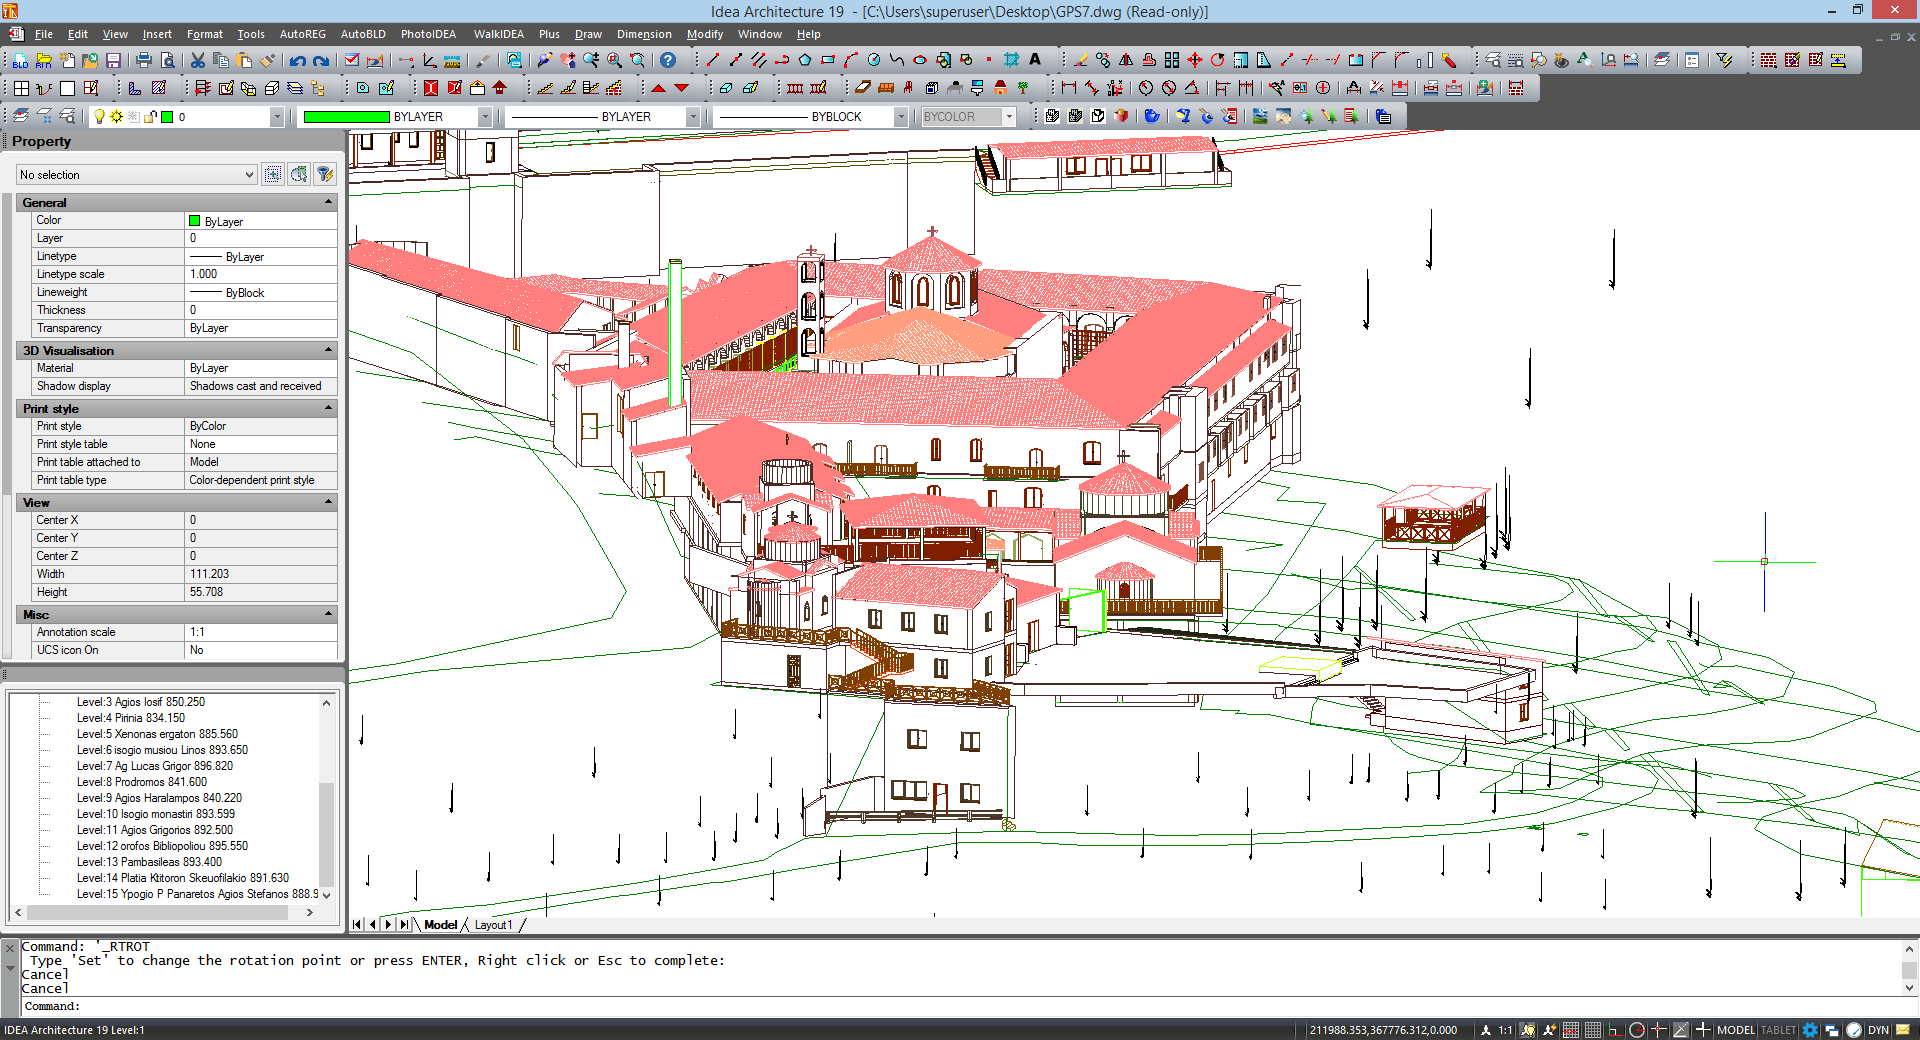Screen dimensions: 1920x1040
Task: Click the blue Settings gear in status bar
Action: pos(1810,1030)
